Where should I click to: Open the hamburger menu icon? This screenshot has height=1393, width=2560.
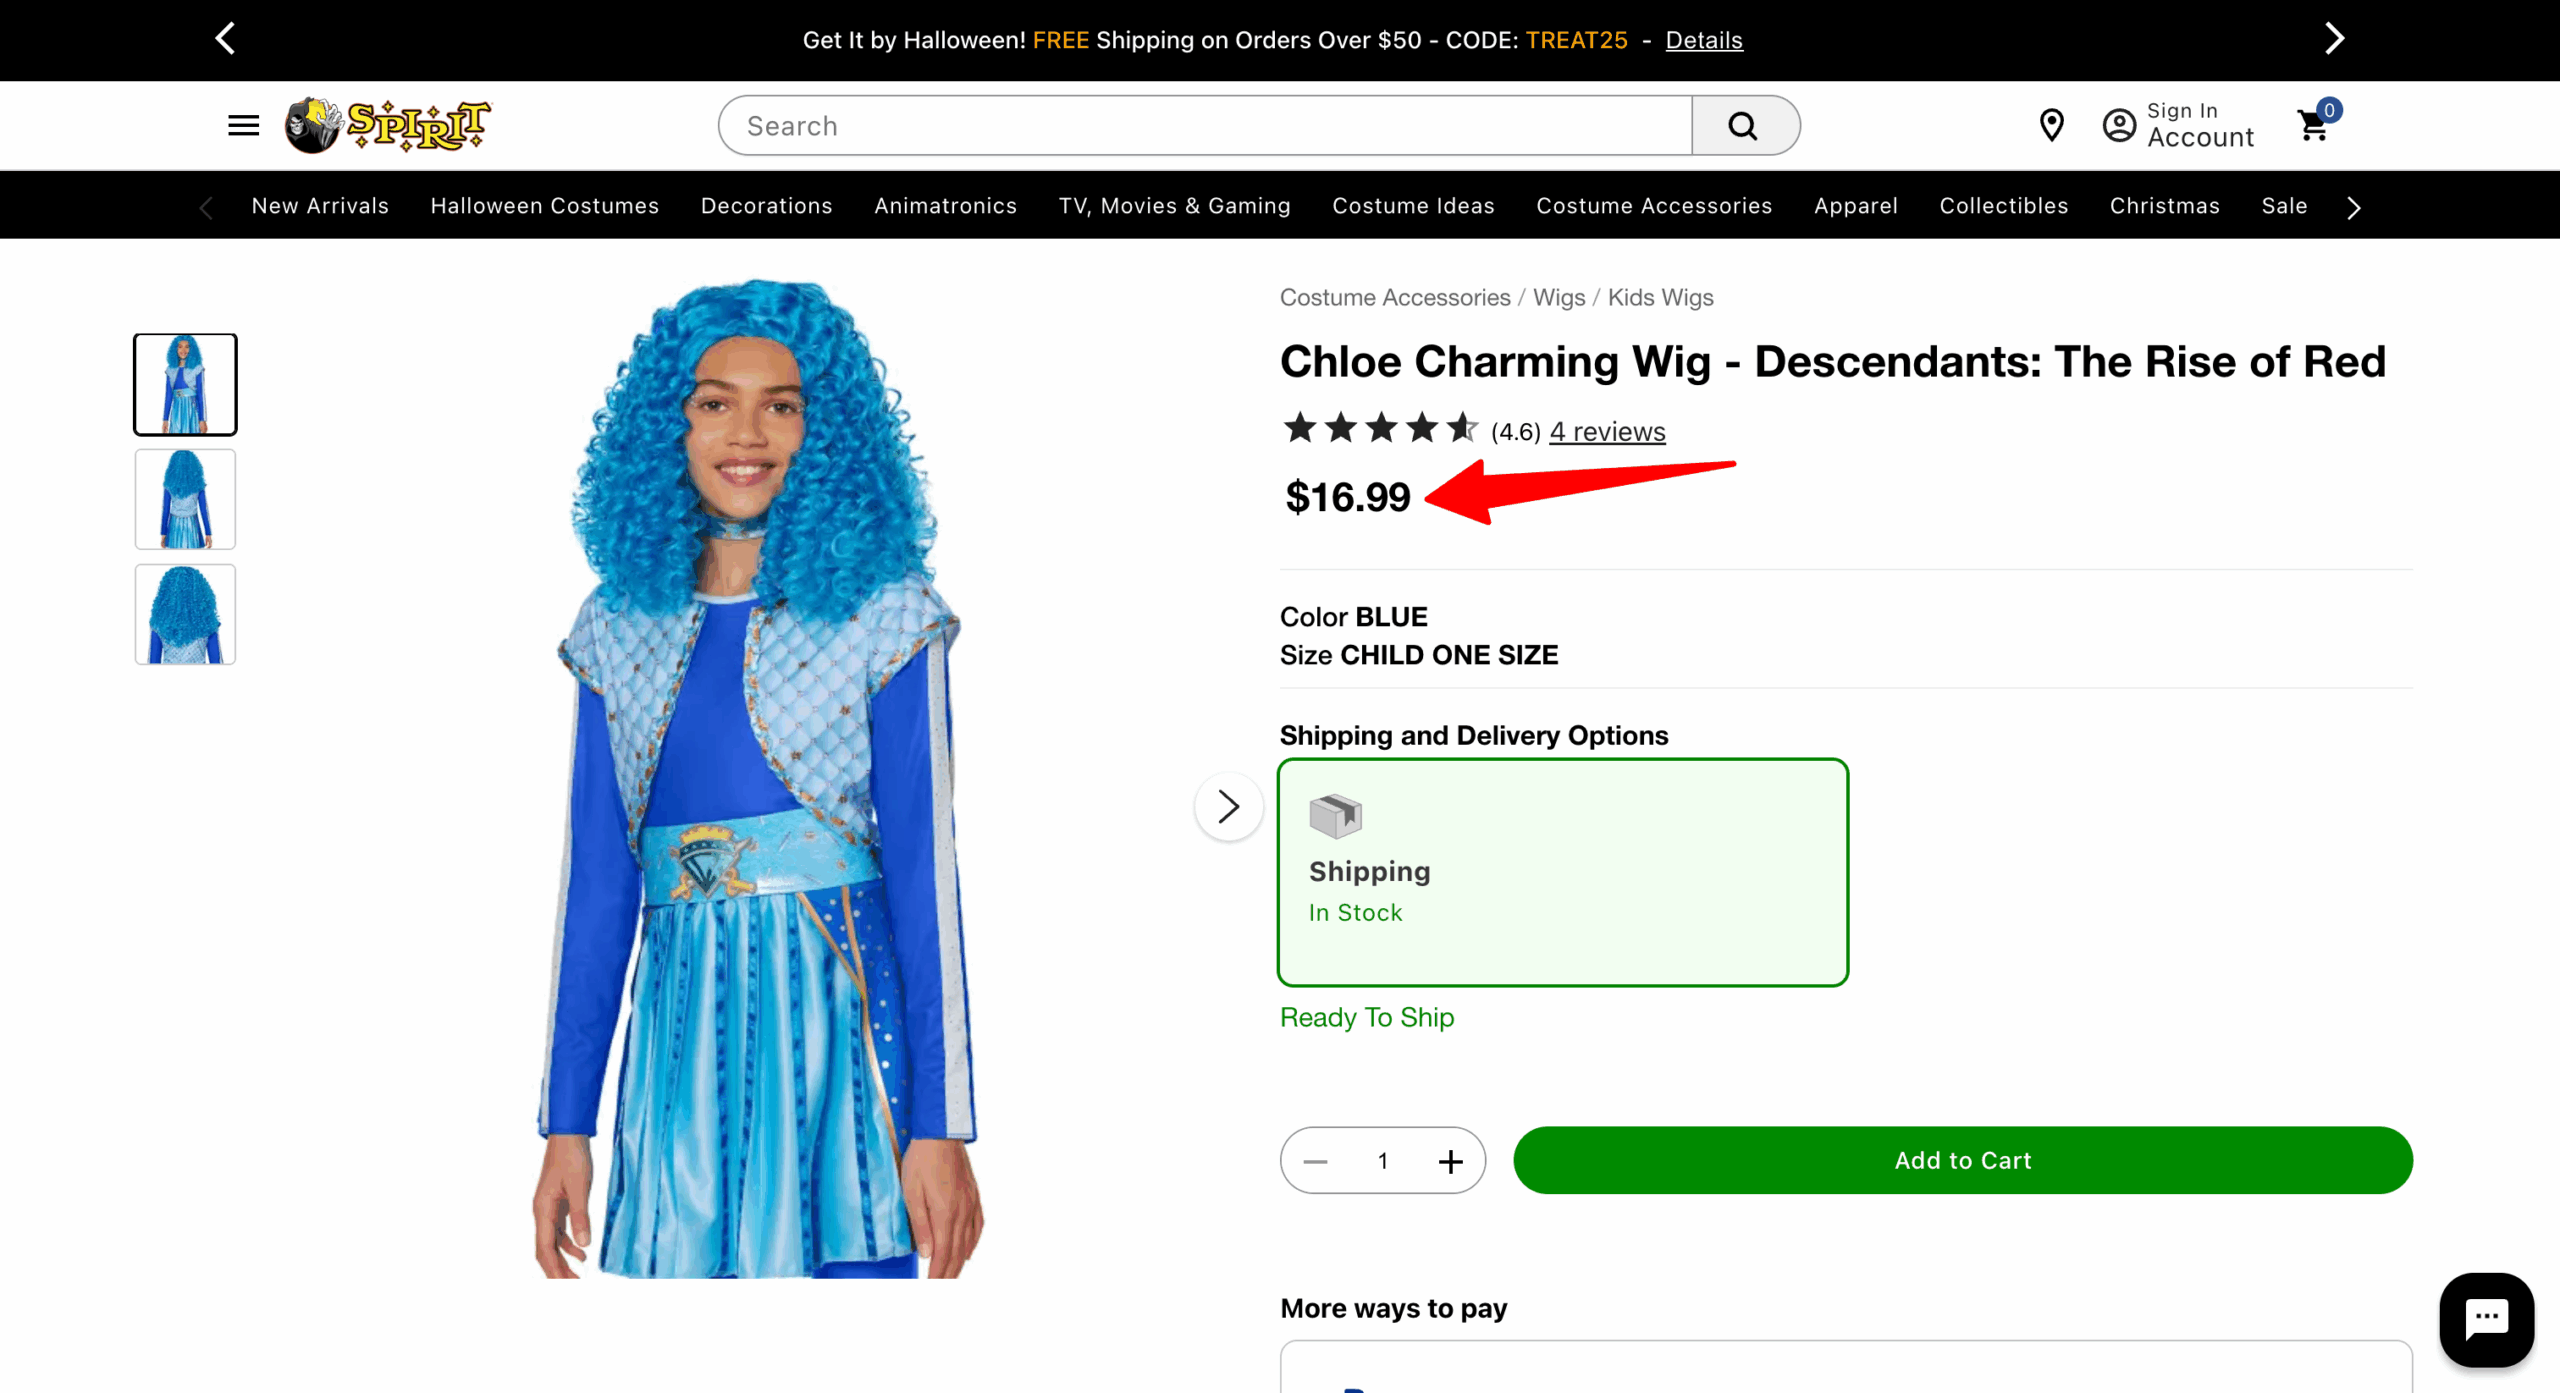tap(243, 126)
